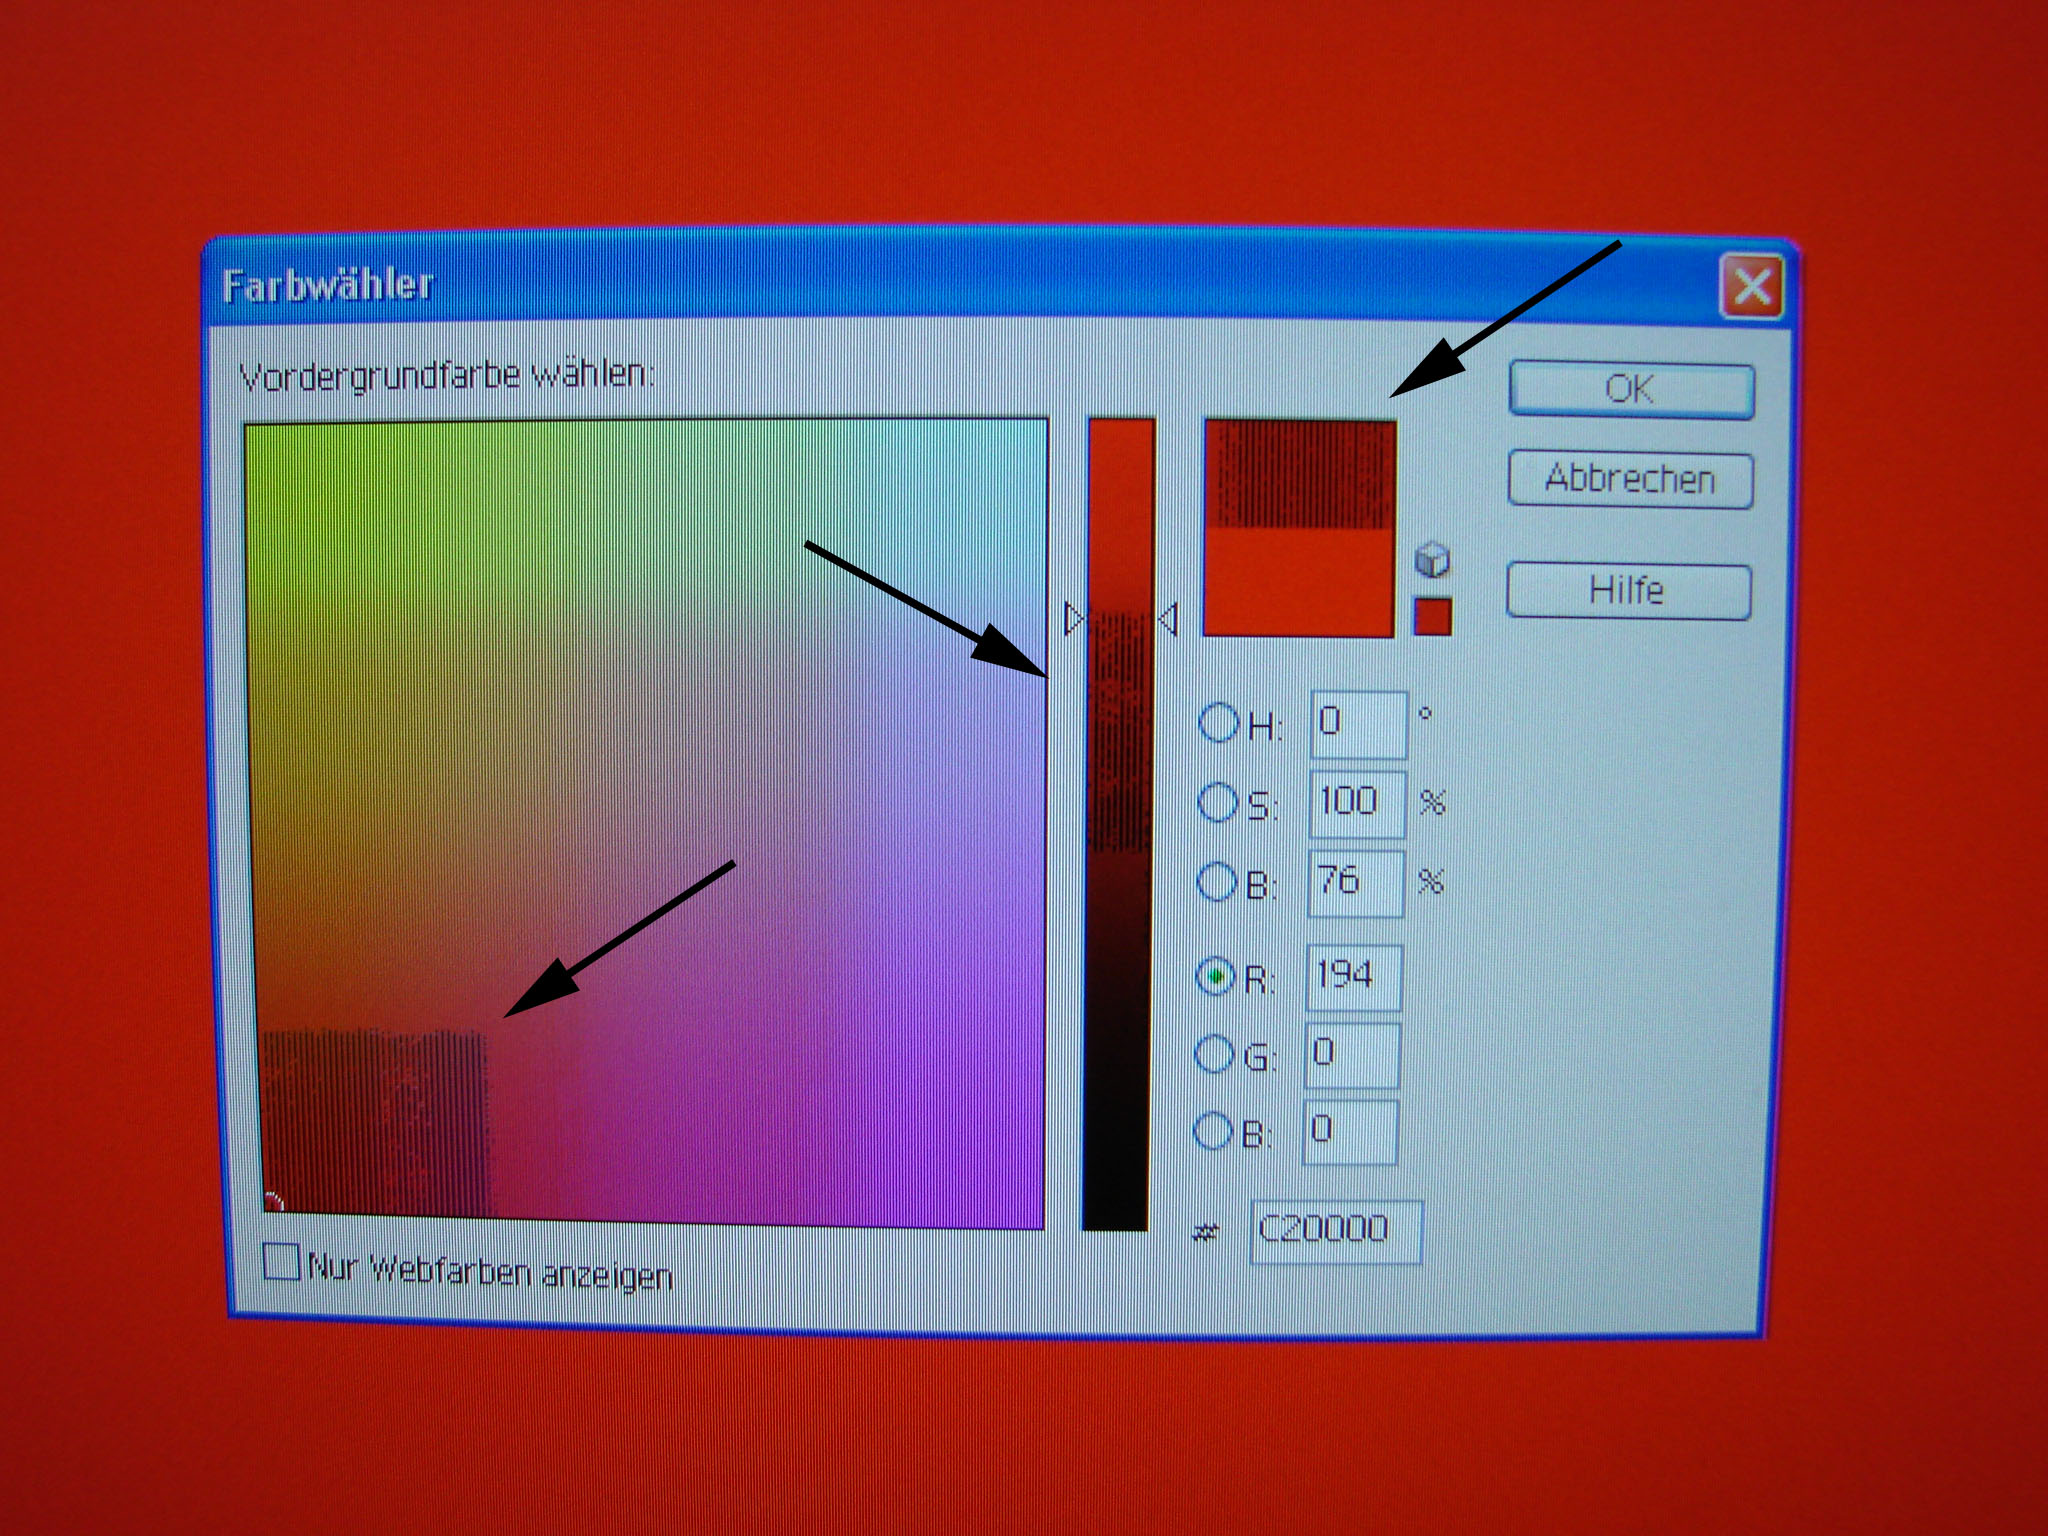2048x1536 pixels.
Task: Open Hilfe help button
Action: tap(1628, 591)
